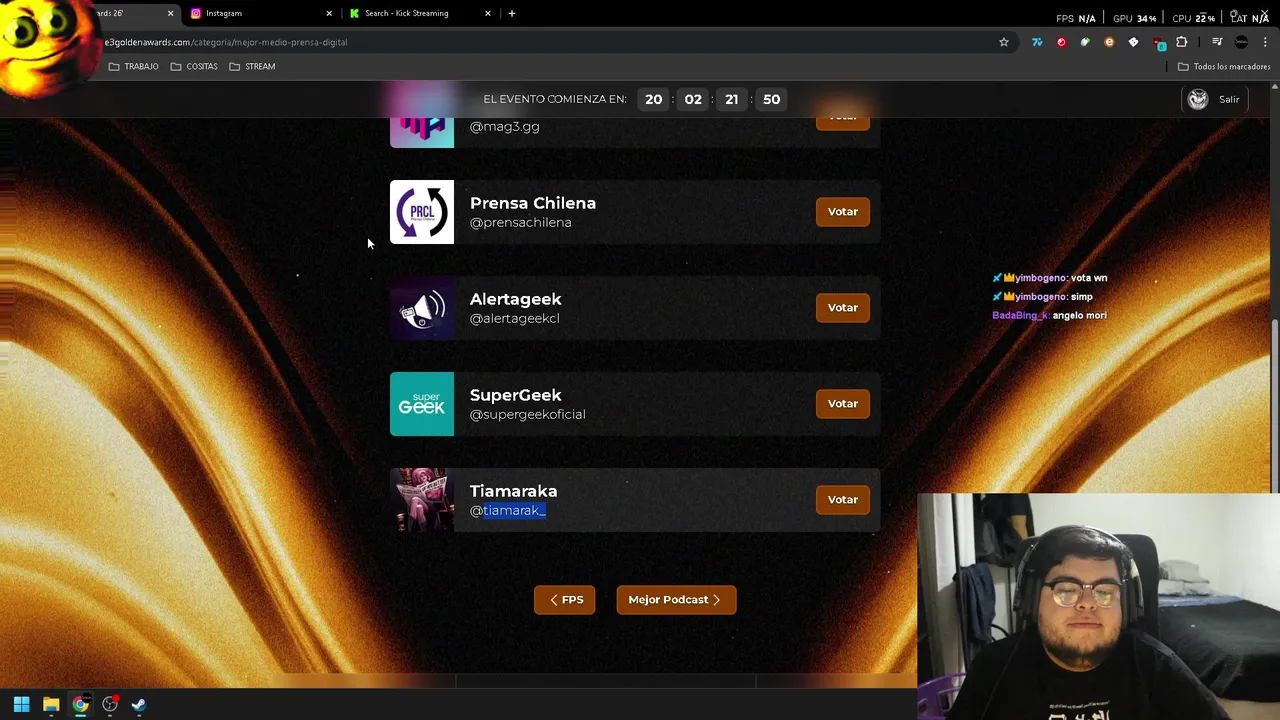
Task: Open the @supergeekoficial handle
Action: (528, 414)
